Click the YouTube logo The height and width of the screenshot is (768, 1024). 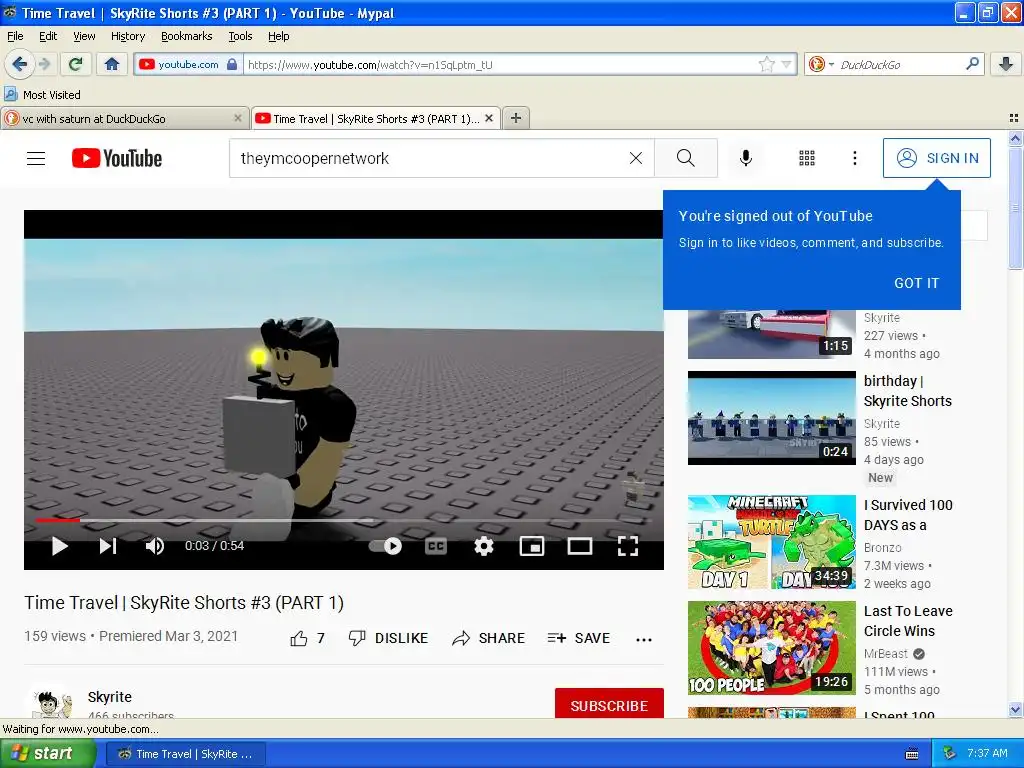(117, 158)
